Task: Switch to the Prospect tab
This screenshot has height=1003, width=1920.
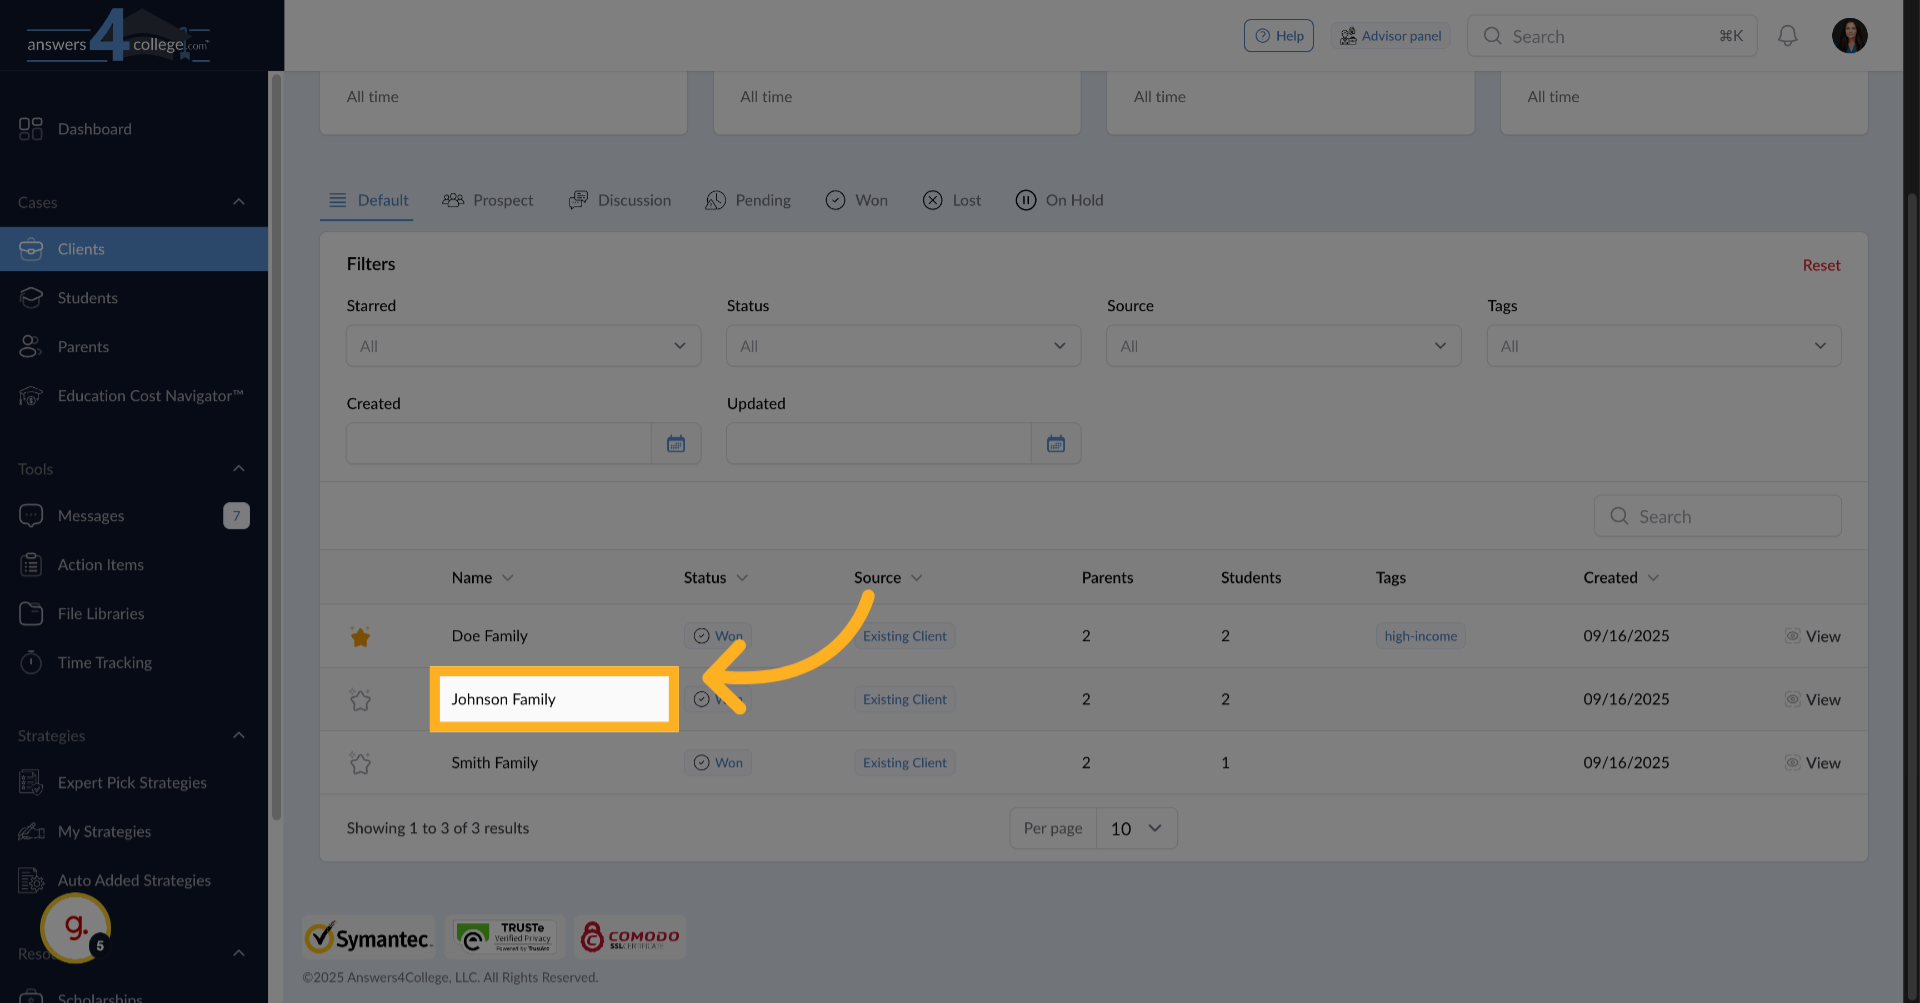Action: pyautogui.click(x=488, y=200)
